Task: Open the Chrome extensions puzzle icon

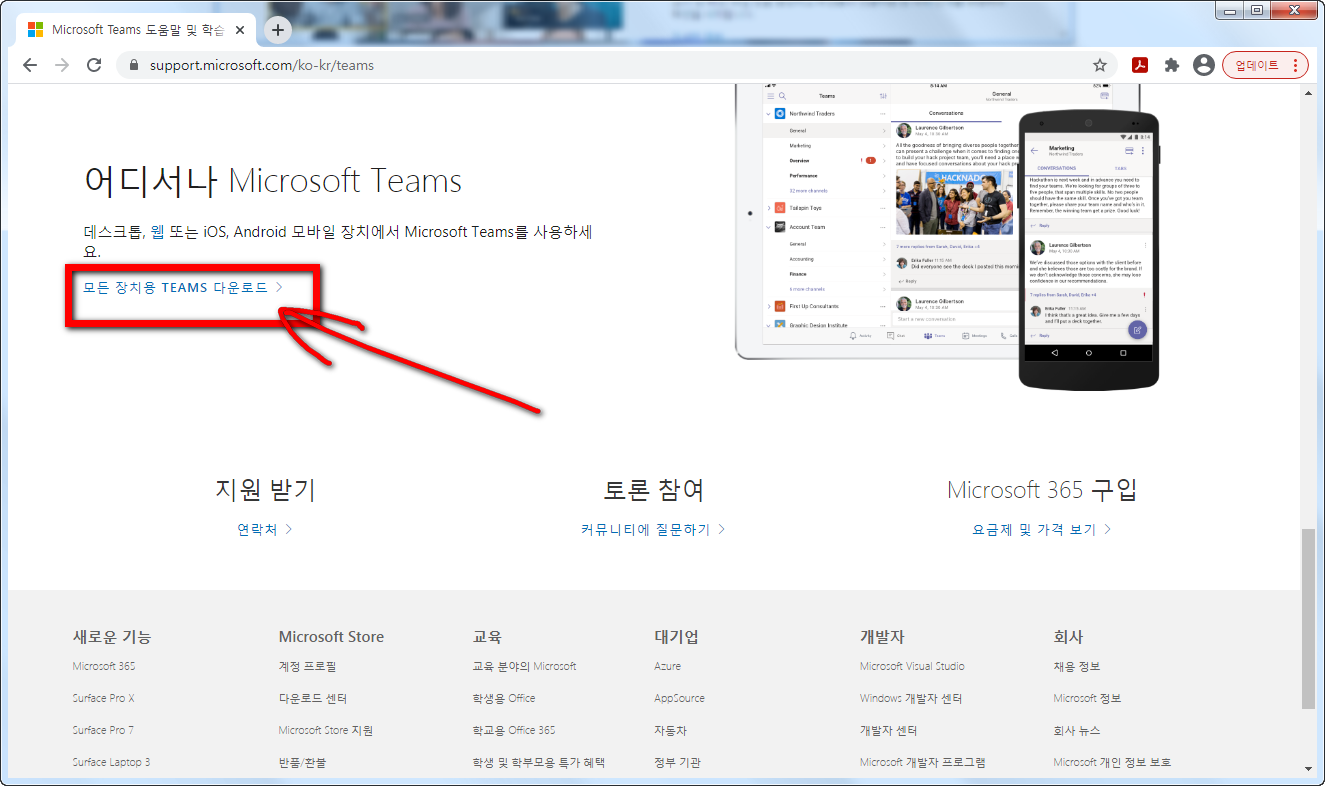Action: [x=1172, y=65]
